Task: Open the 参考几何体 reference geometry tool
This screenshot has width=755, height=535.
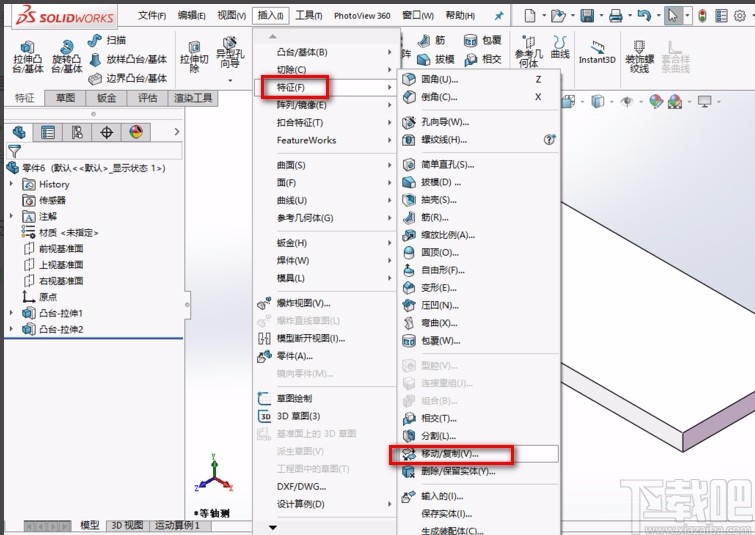Action: click(x=528, y=51)
